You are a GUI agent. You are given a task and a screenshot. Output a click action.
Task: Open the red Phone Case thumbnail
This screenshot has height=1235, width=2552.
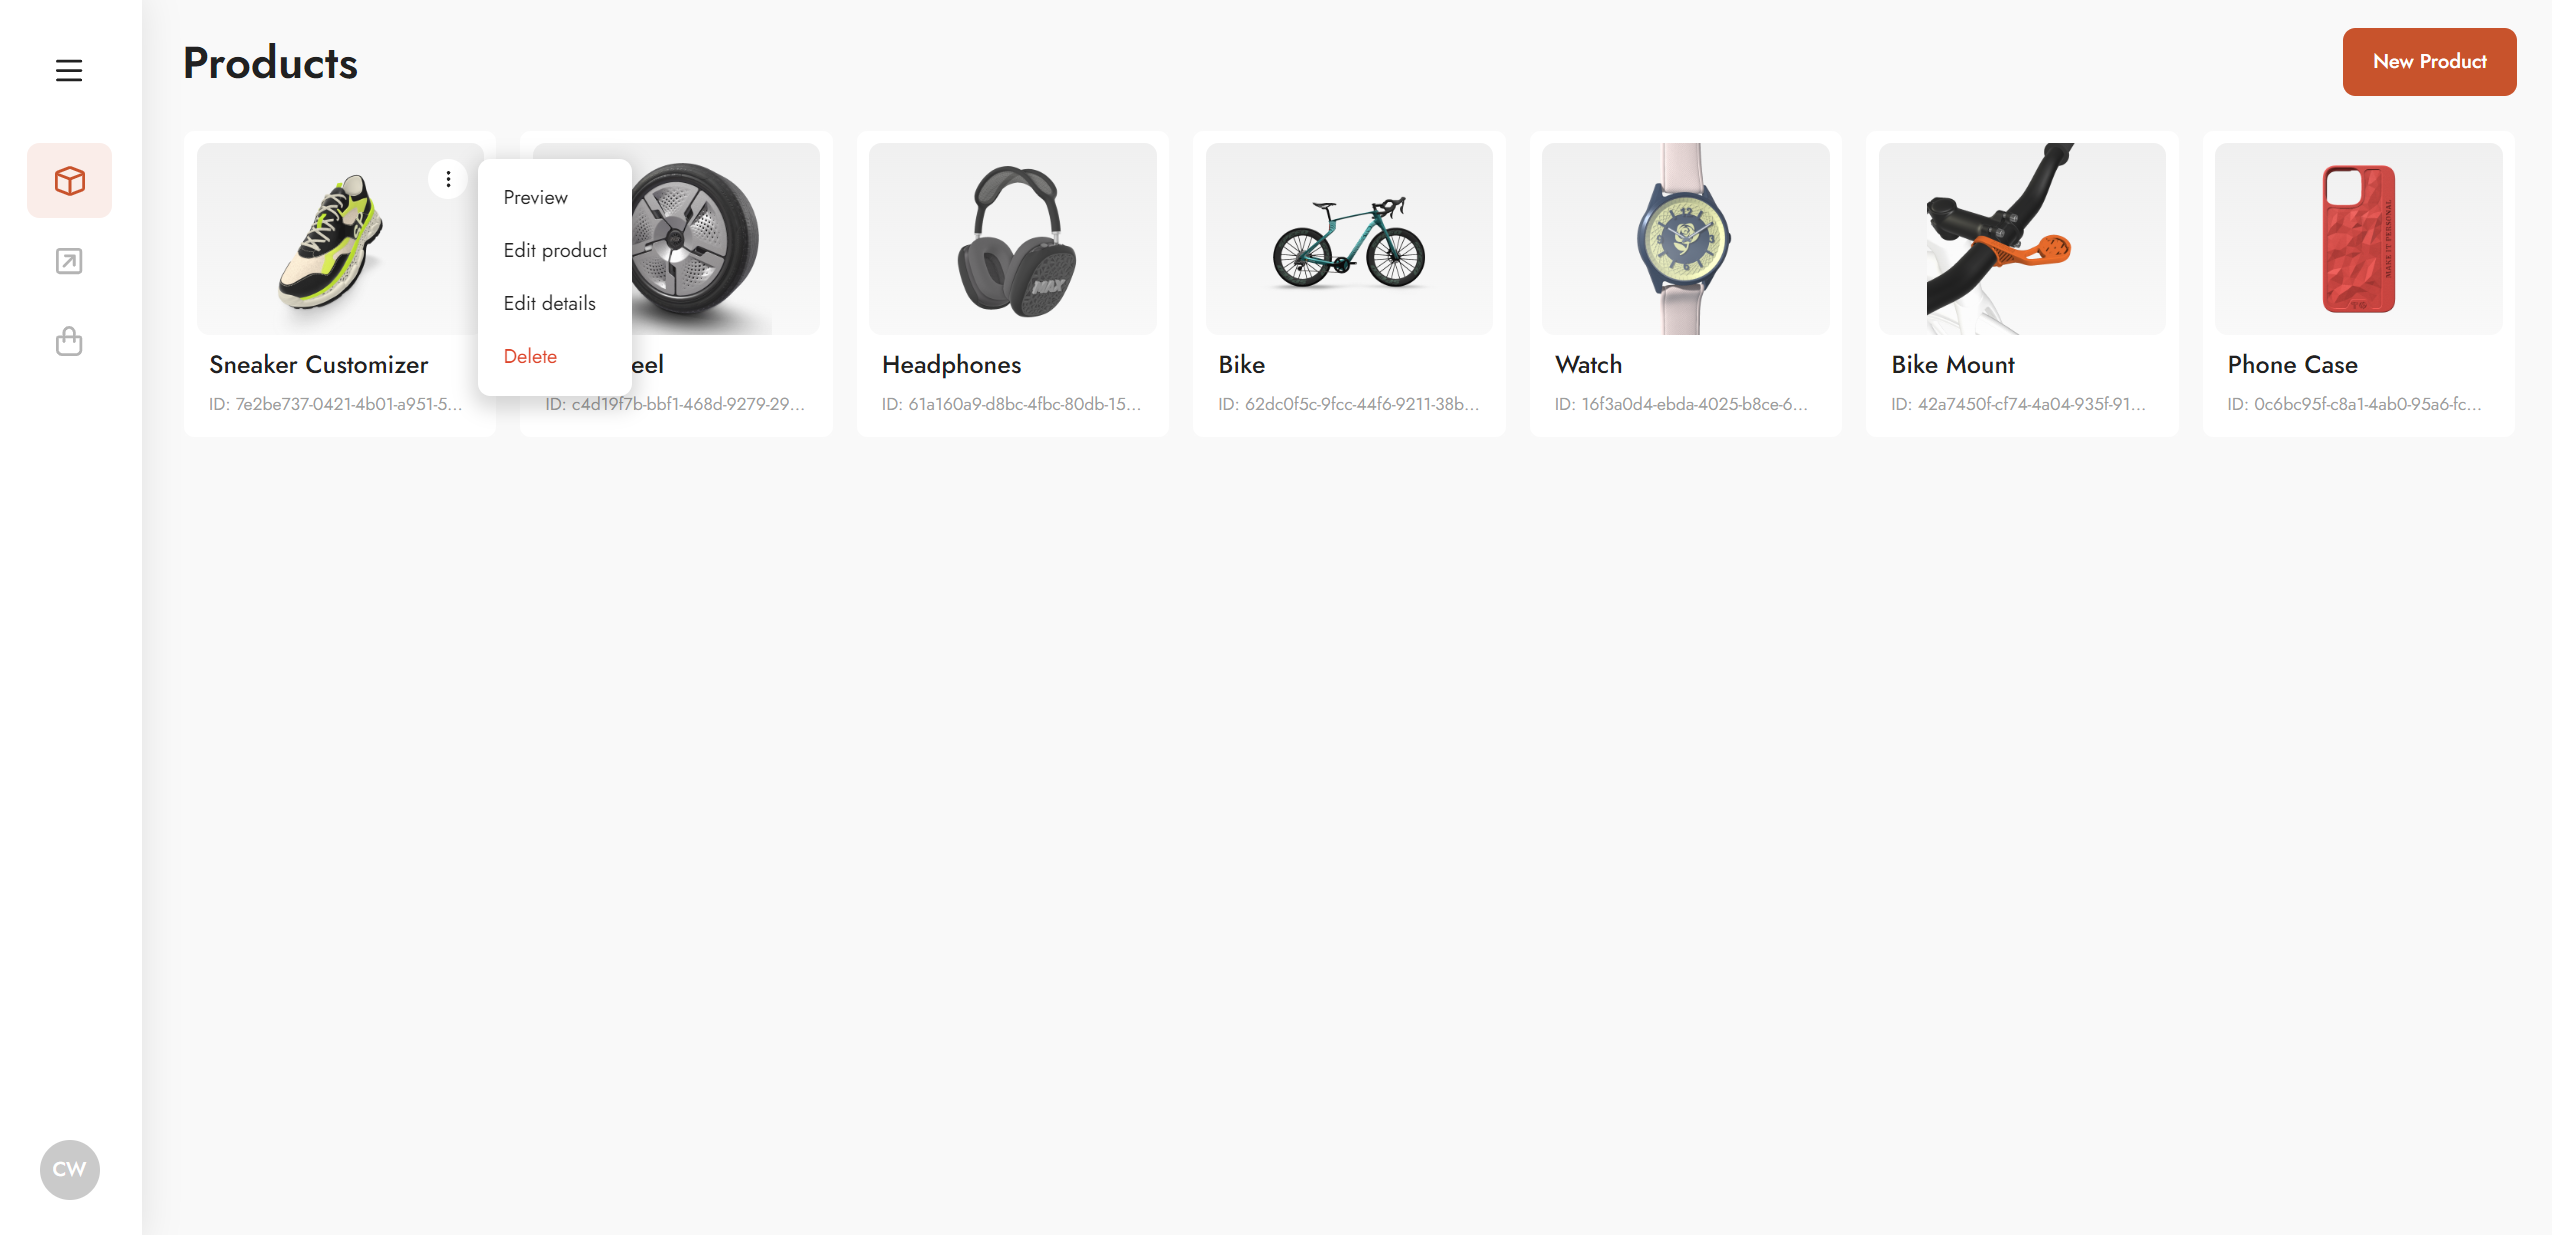pos(2358,238)
